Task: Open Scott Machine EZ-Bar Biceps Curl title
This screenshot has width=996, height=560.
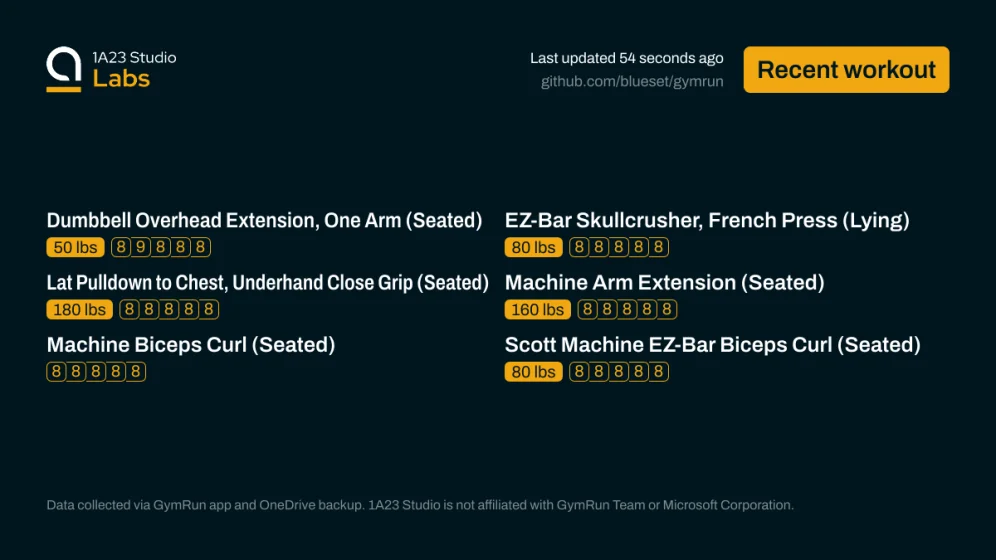Action: click(712, 345)
